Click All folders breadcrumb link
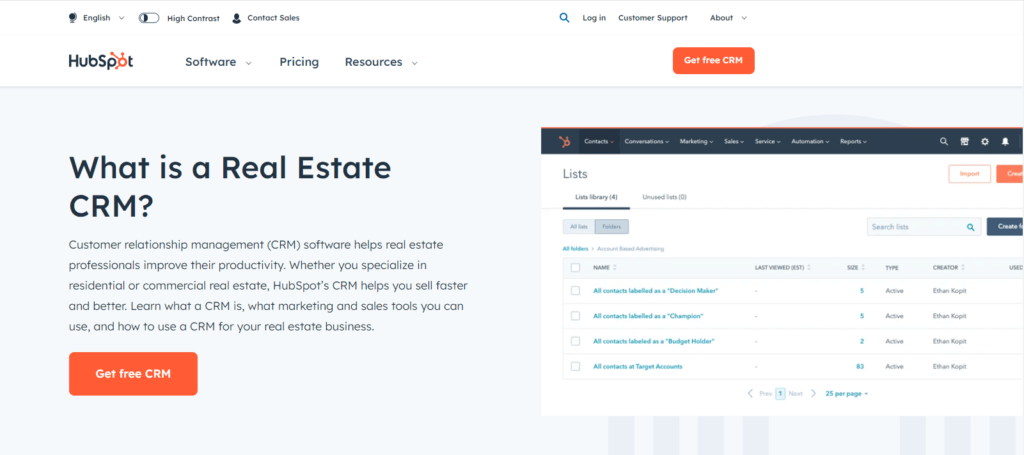Image resolution: width=1024 pixels, height=455 pixels. click(x=575, y=249)
